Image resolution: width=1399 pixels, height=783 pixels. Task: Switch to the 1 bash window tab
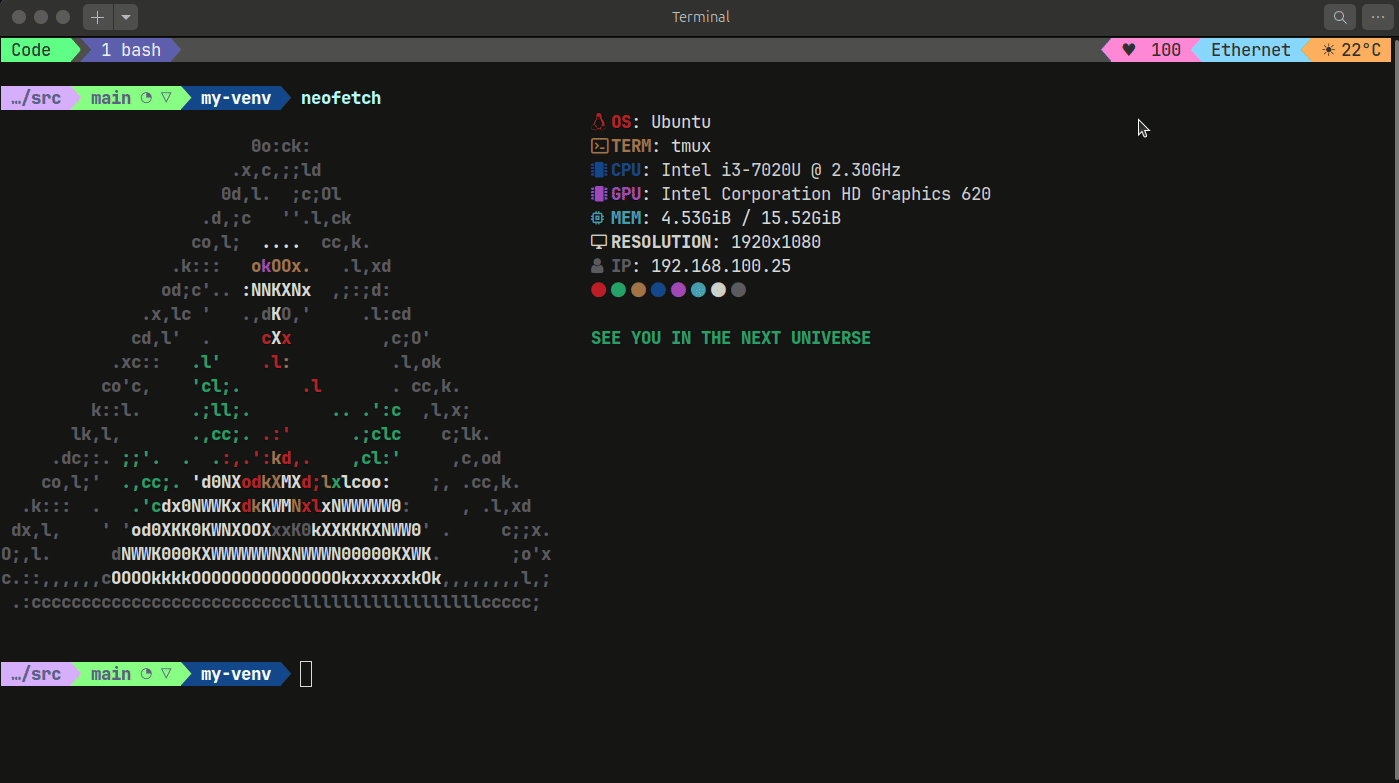coord(130,50)
